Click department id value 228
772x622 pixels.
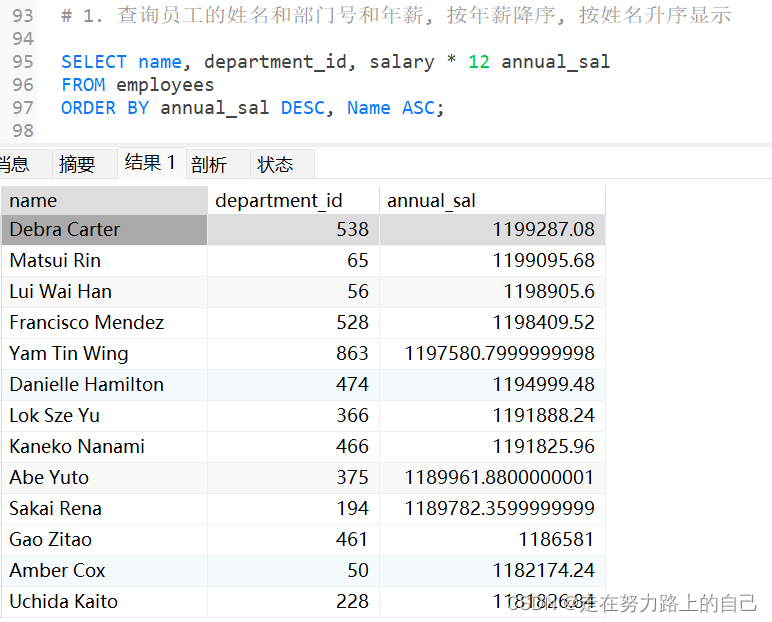coord(293,602)
